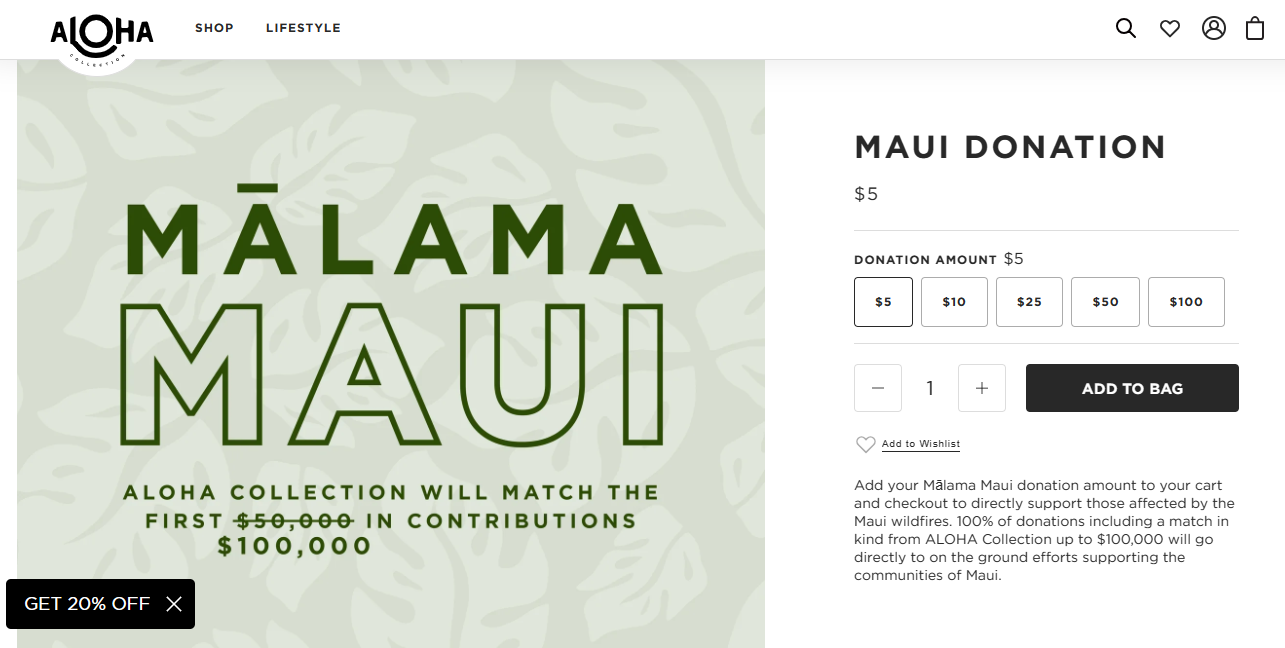Open the wishlist heart in header
1285x648 pixels.
point(1170,28)
